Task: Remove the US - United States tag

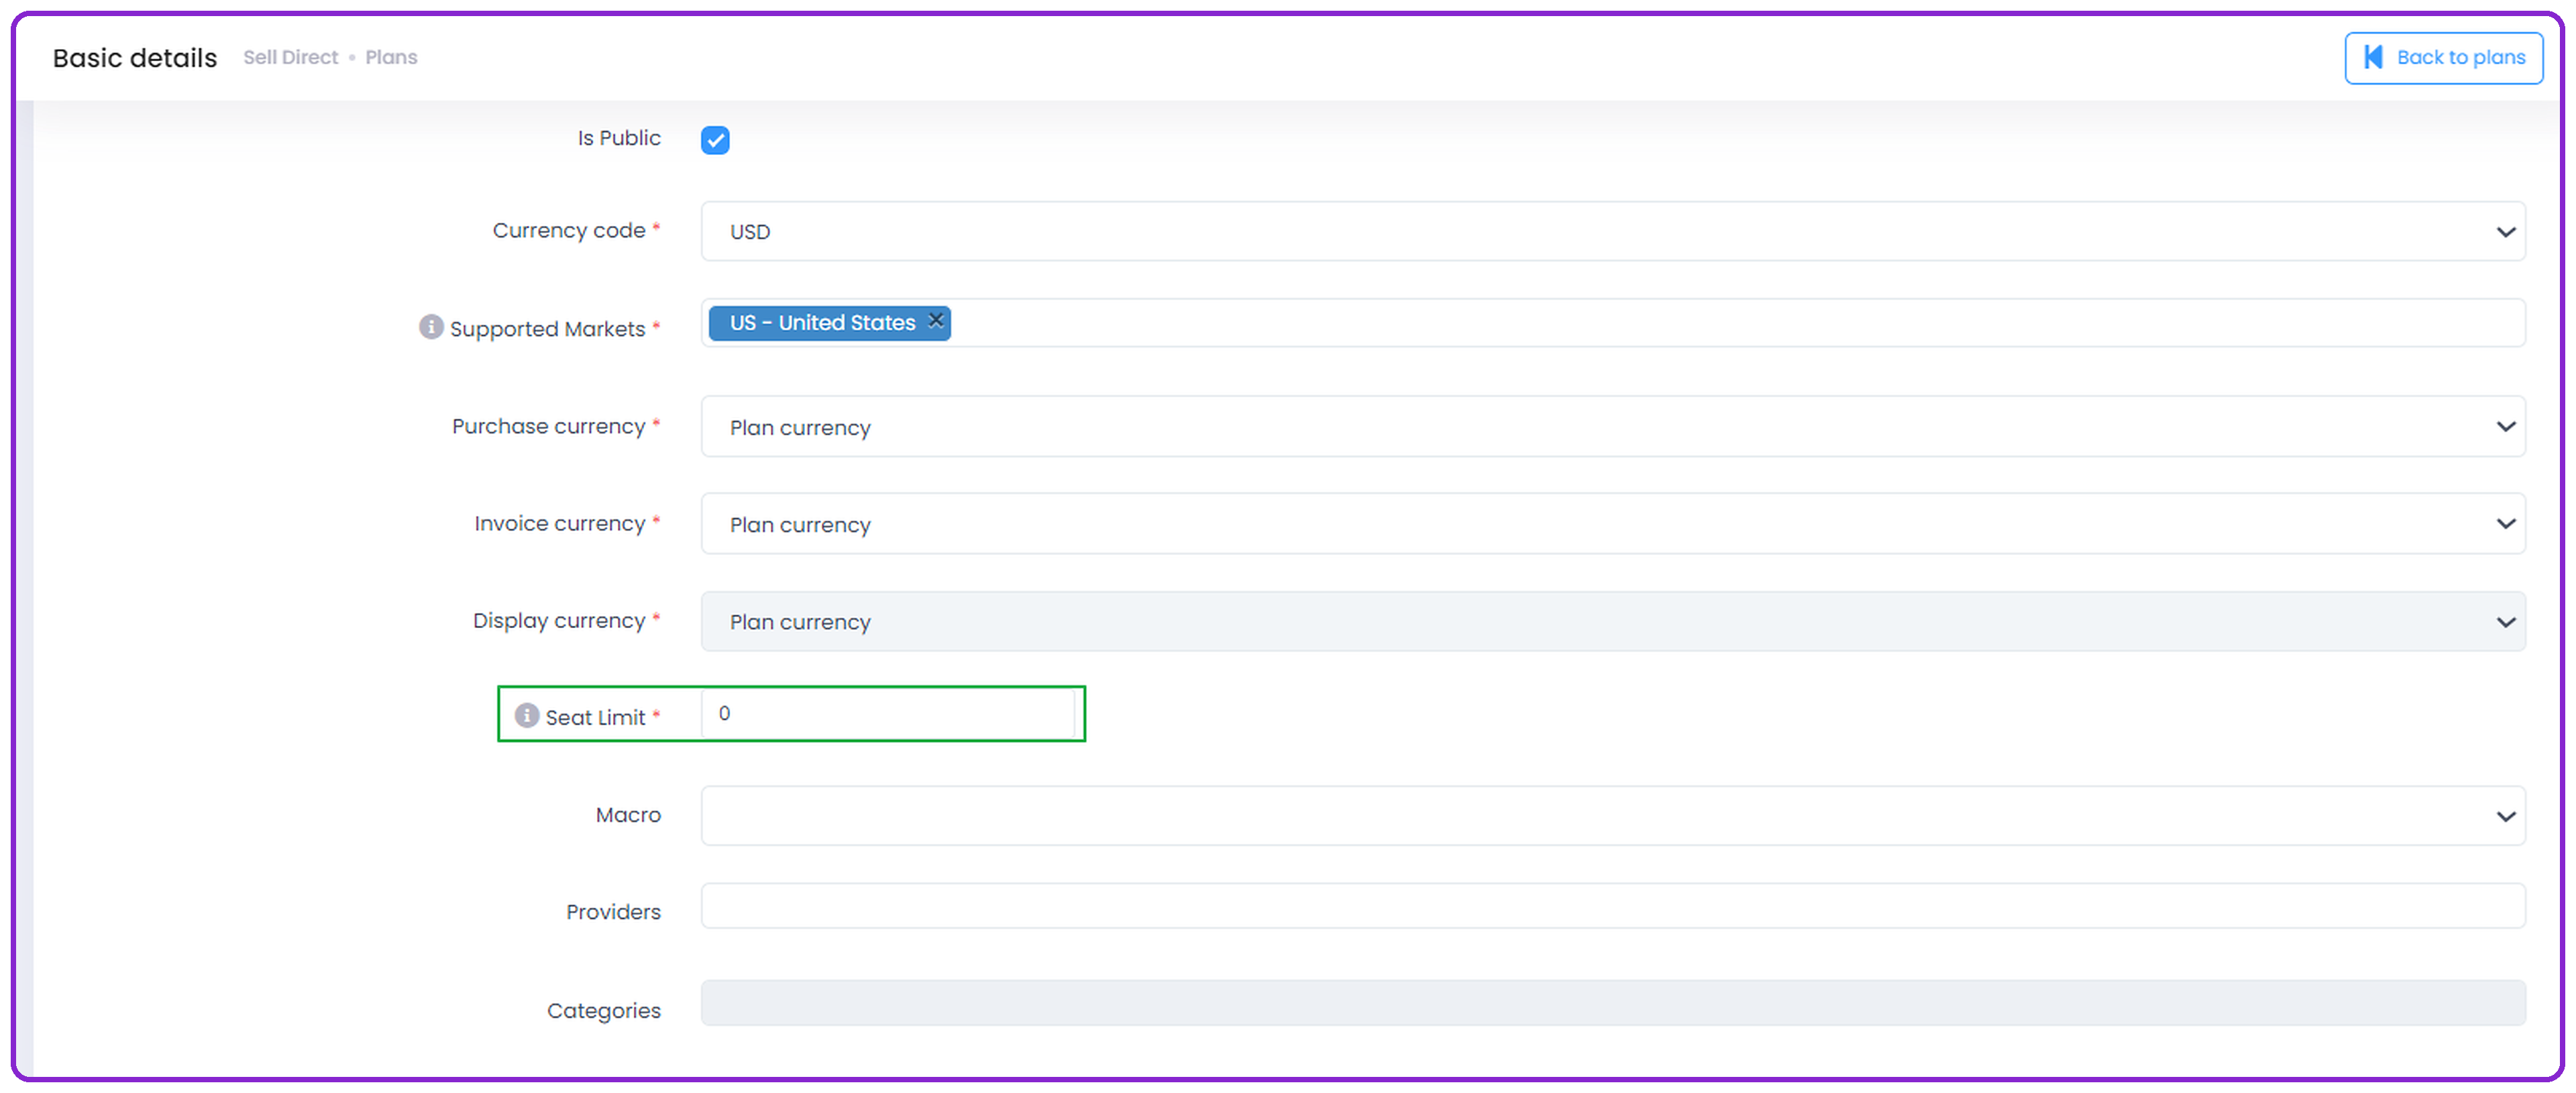Action: (x=936, y=321)
